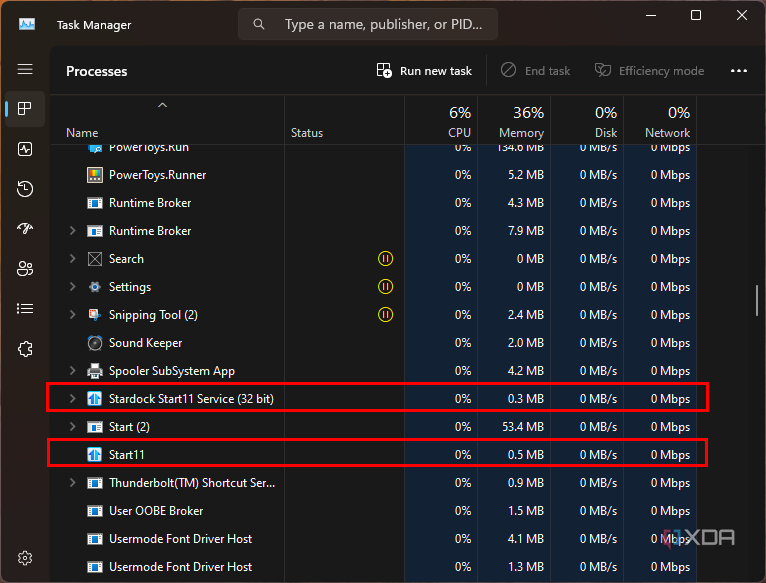Screen dimensions: 766x583
Task: Click the Run new task icon
Action: 384,70
